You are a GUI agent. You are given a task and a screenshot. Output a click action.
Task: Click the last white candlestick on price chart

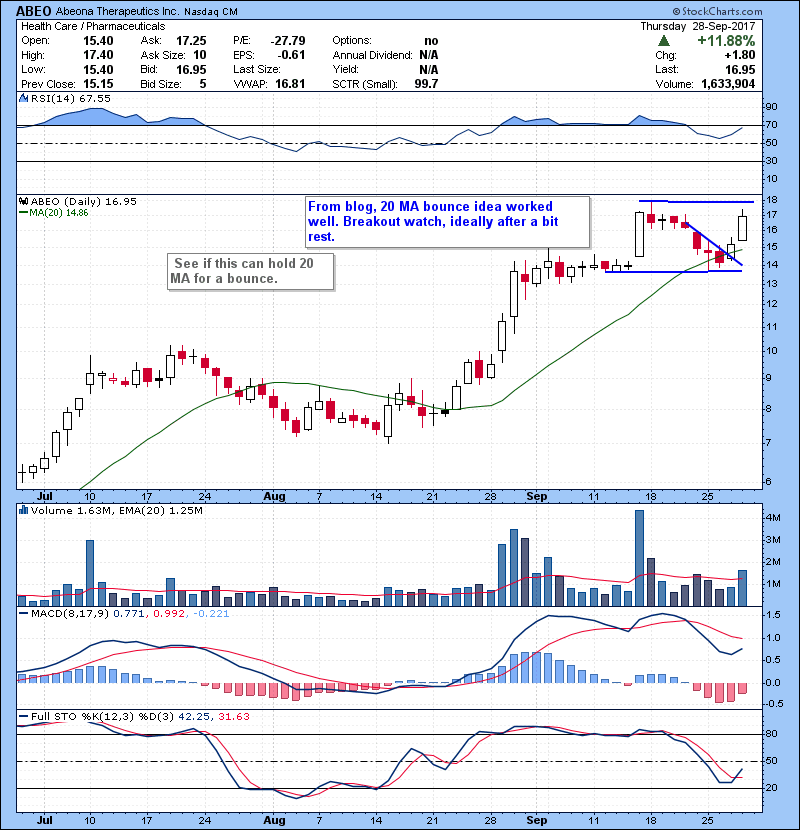pos(742,228)
